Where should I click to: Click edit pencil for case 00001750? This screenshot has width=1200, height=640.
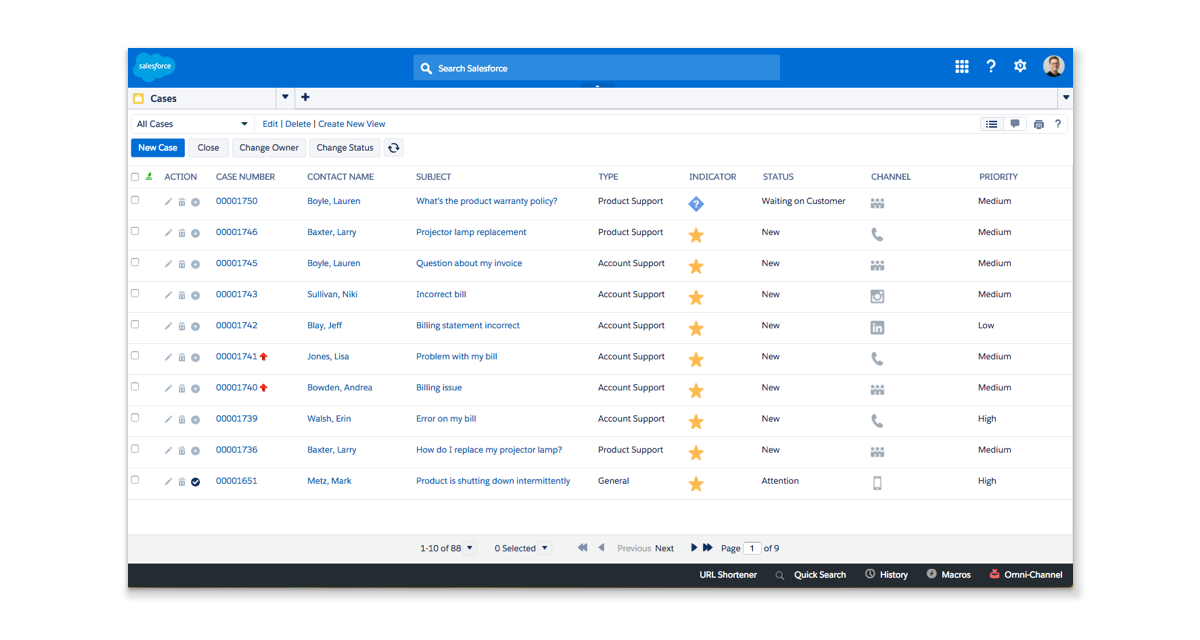(x=168, y=202)
